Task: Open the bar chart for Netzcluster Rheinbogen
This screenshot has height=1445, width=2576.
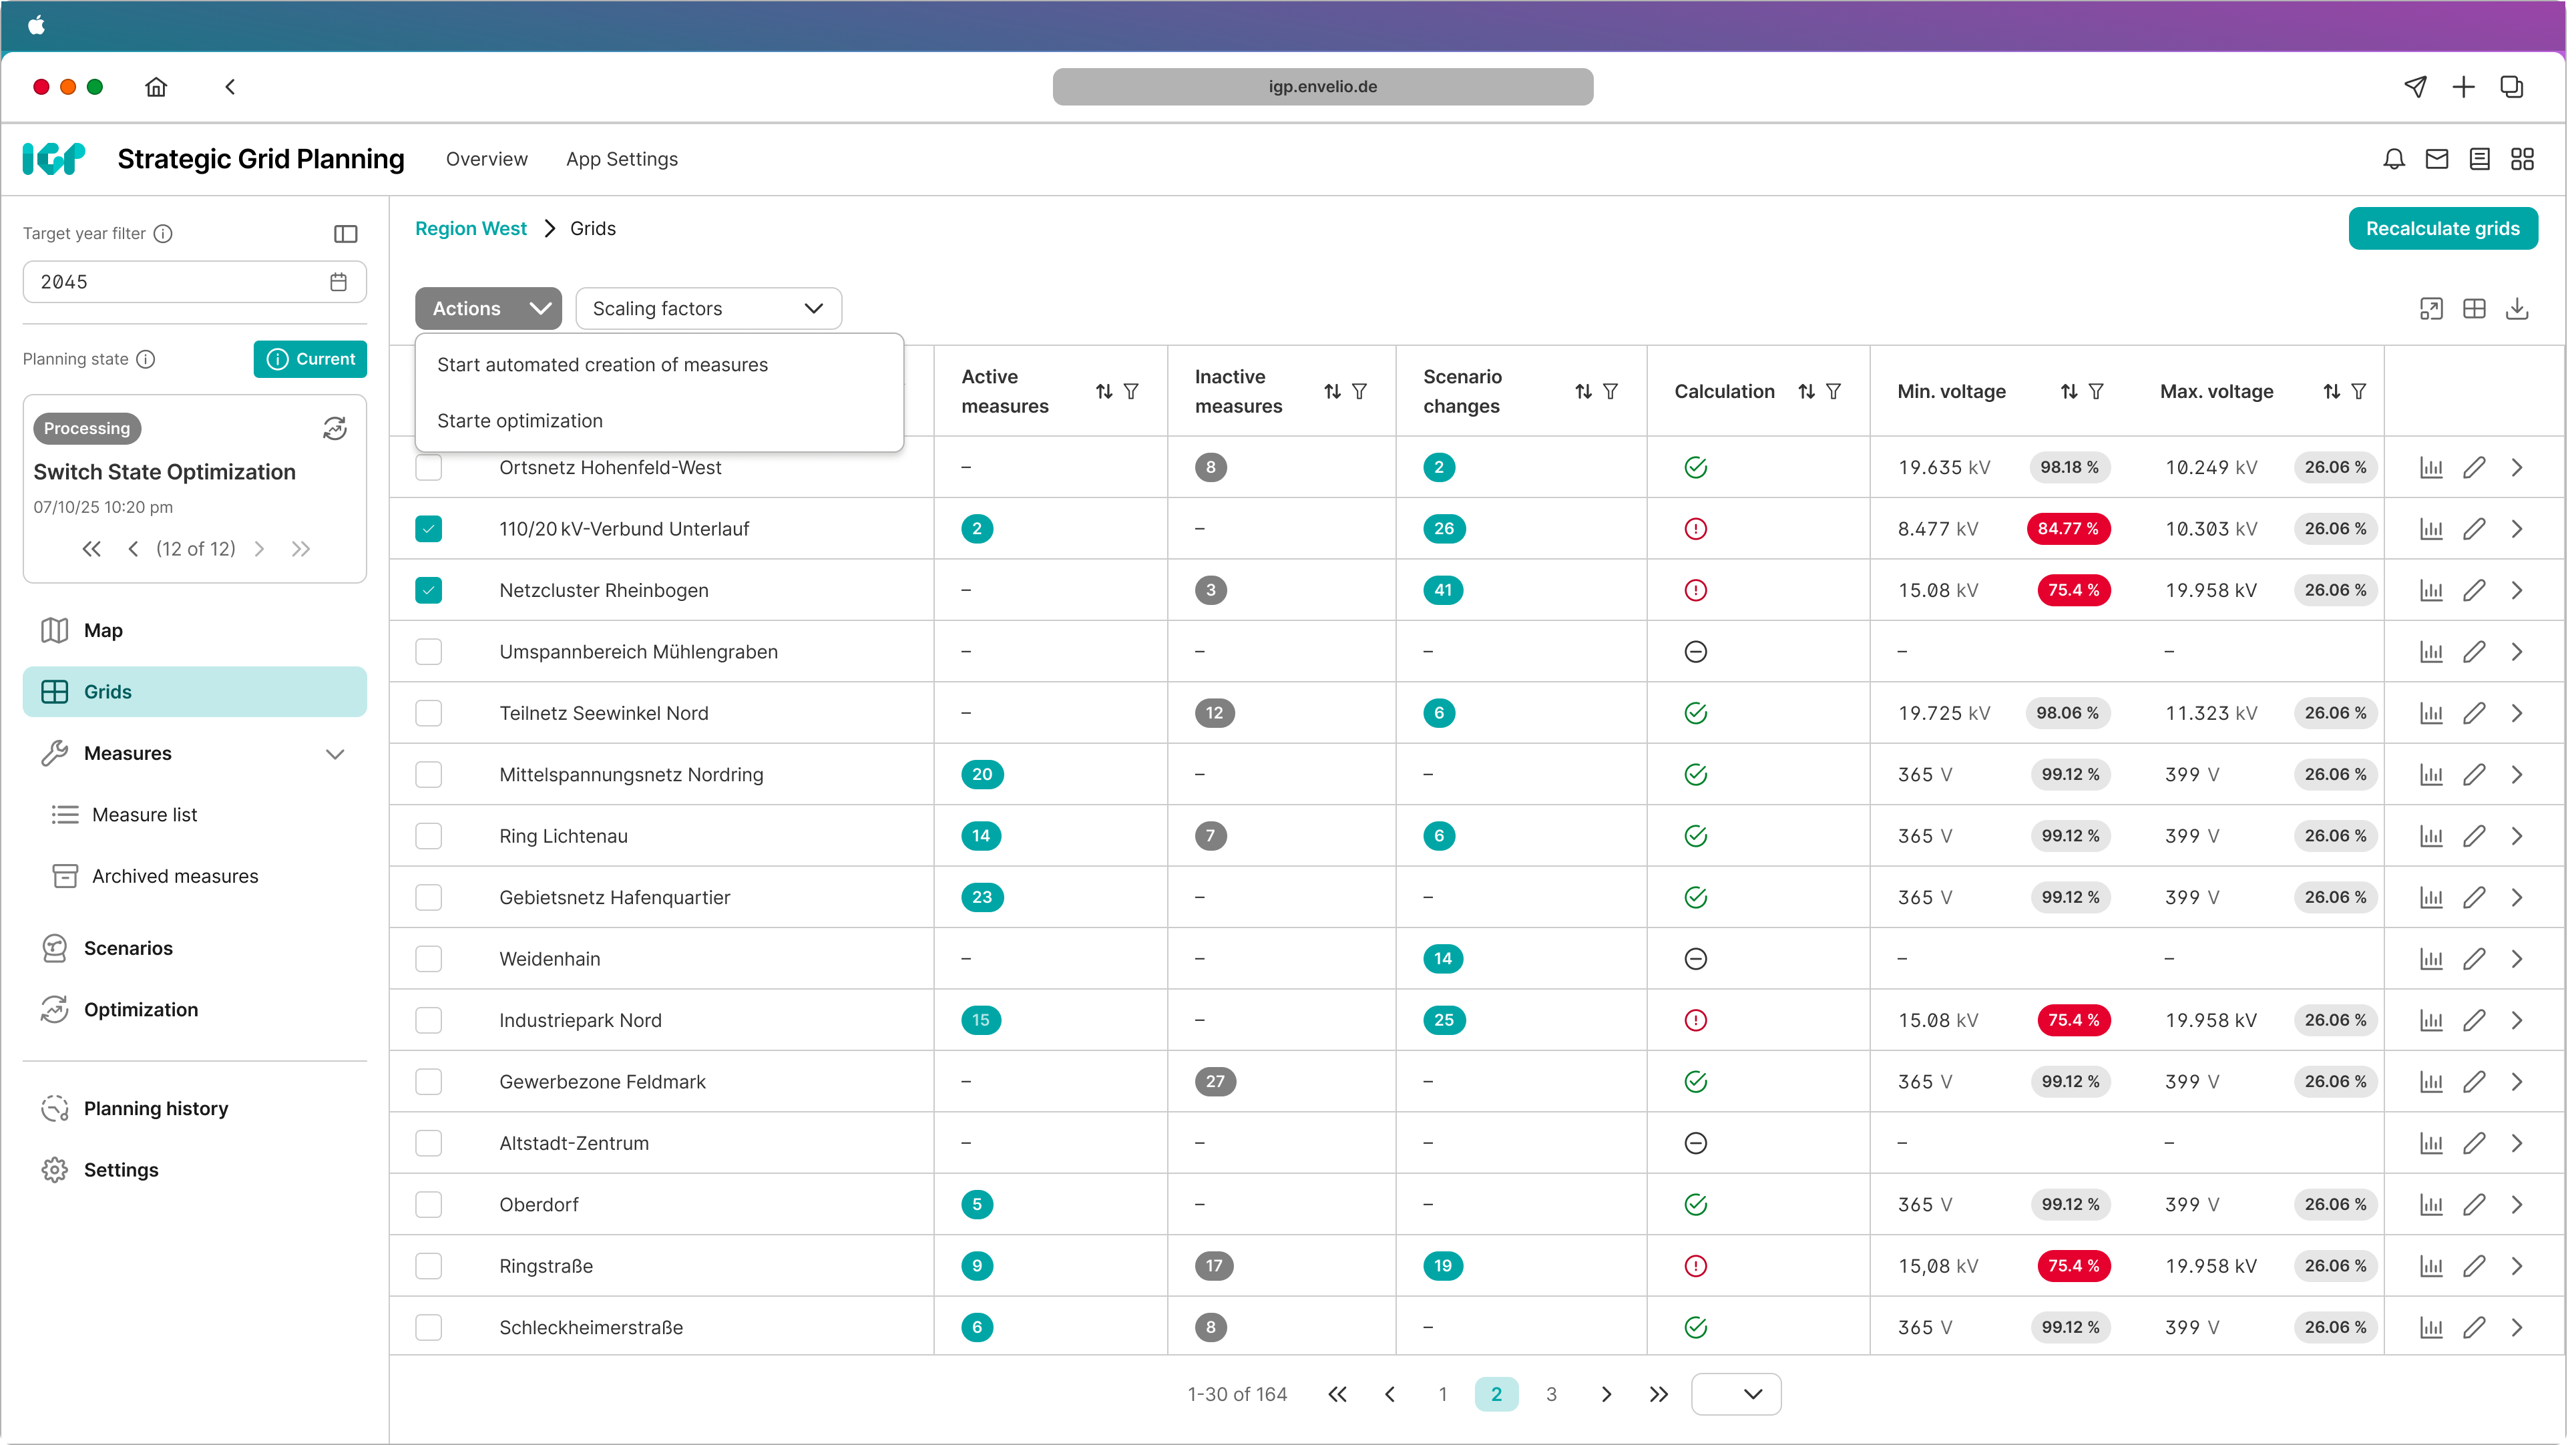Action: [x=2432, y=590]
